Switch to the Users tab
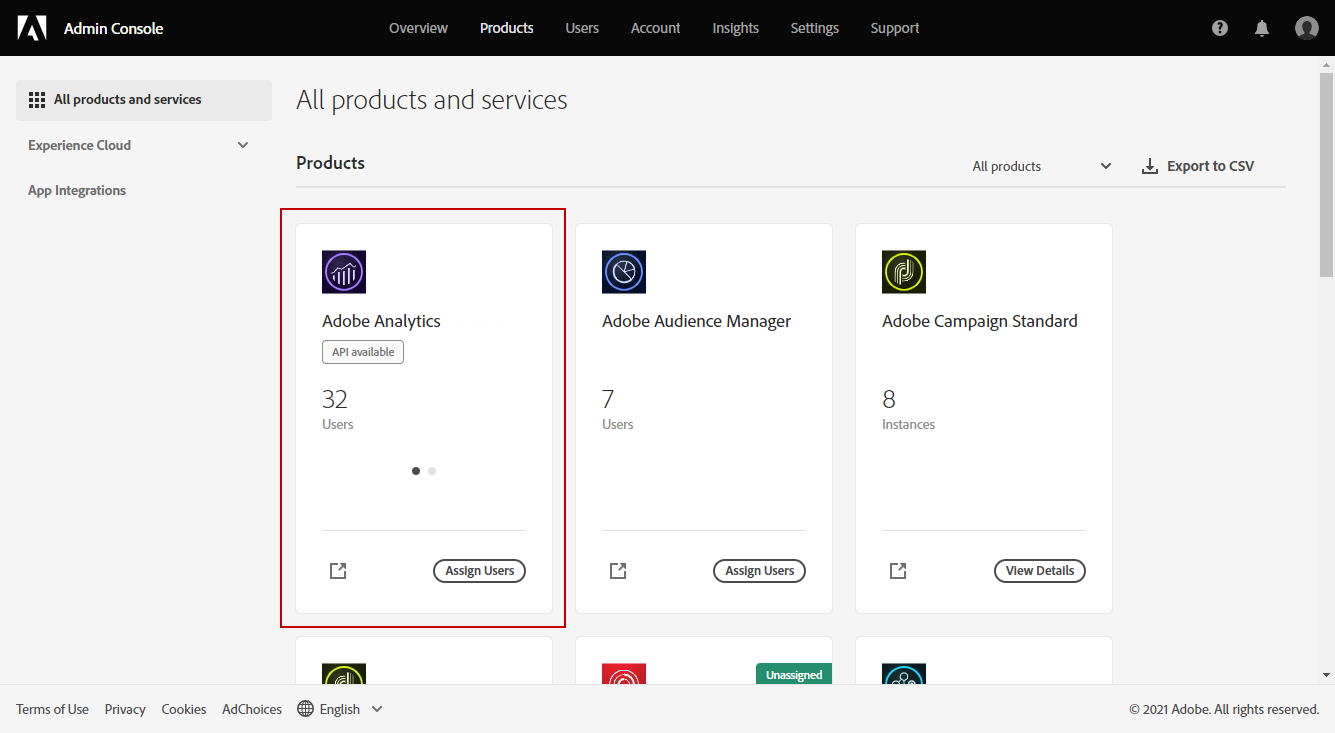Screen dimensions: 1335x733 point(582,28)
